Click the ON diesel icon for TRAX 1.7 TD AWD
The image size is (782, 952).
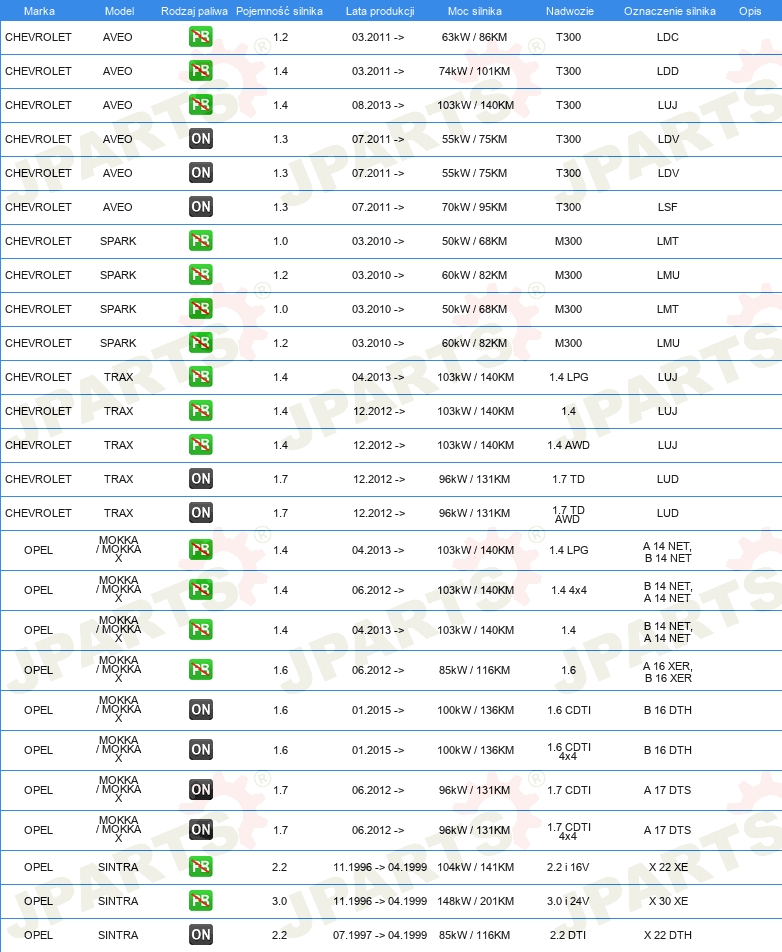pyautogui.click(x=200, y=513)
